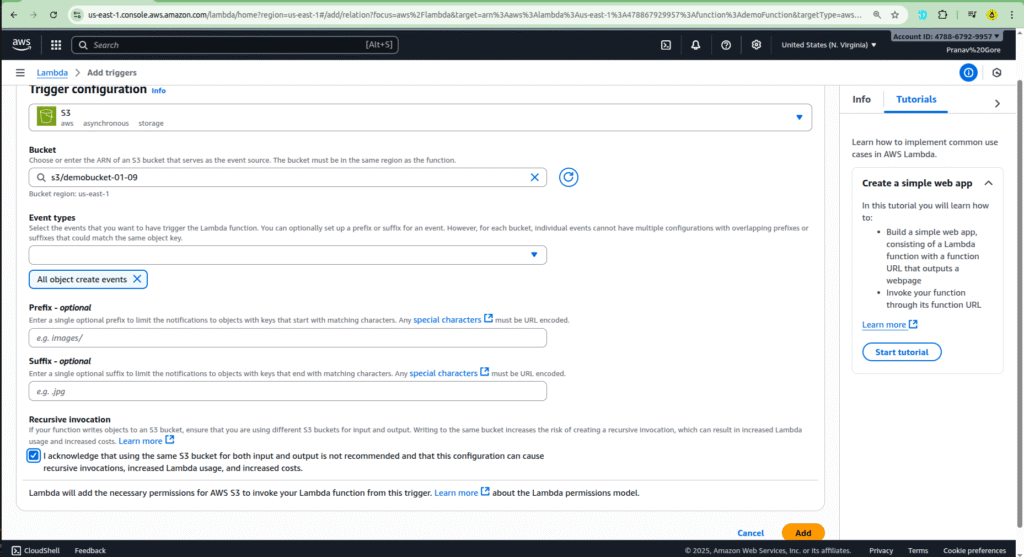Open the Account ID dropdown
The image size is (1024, 557).
click(x=945, y=37)
